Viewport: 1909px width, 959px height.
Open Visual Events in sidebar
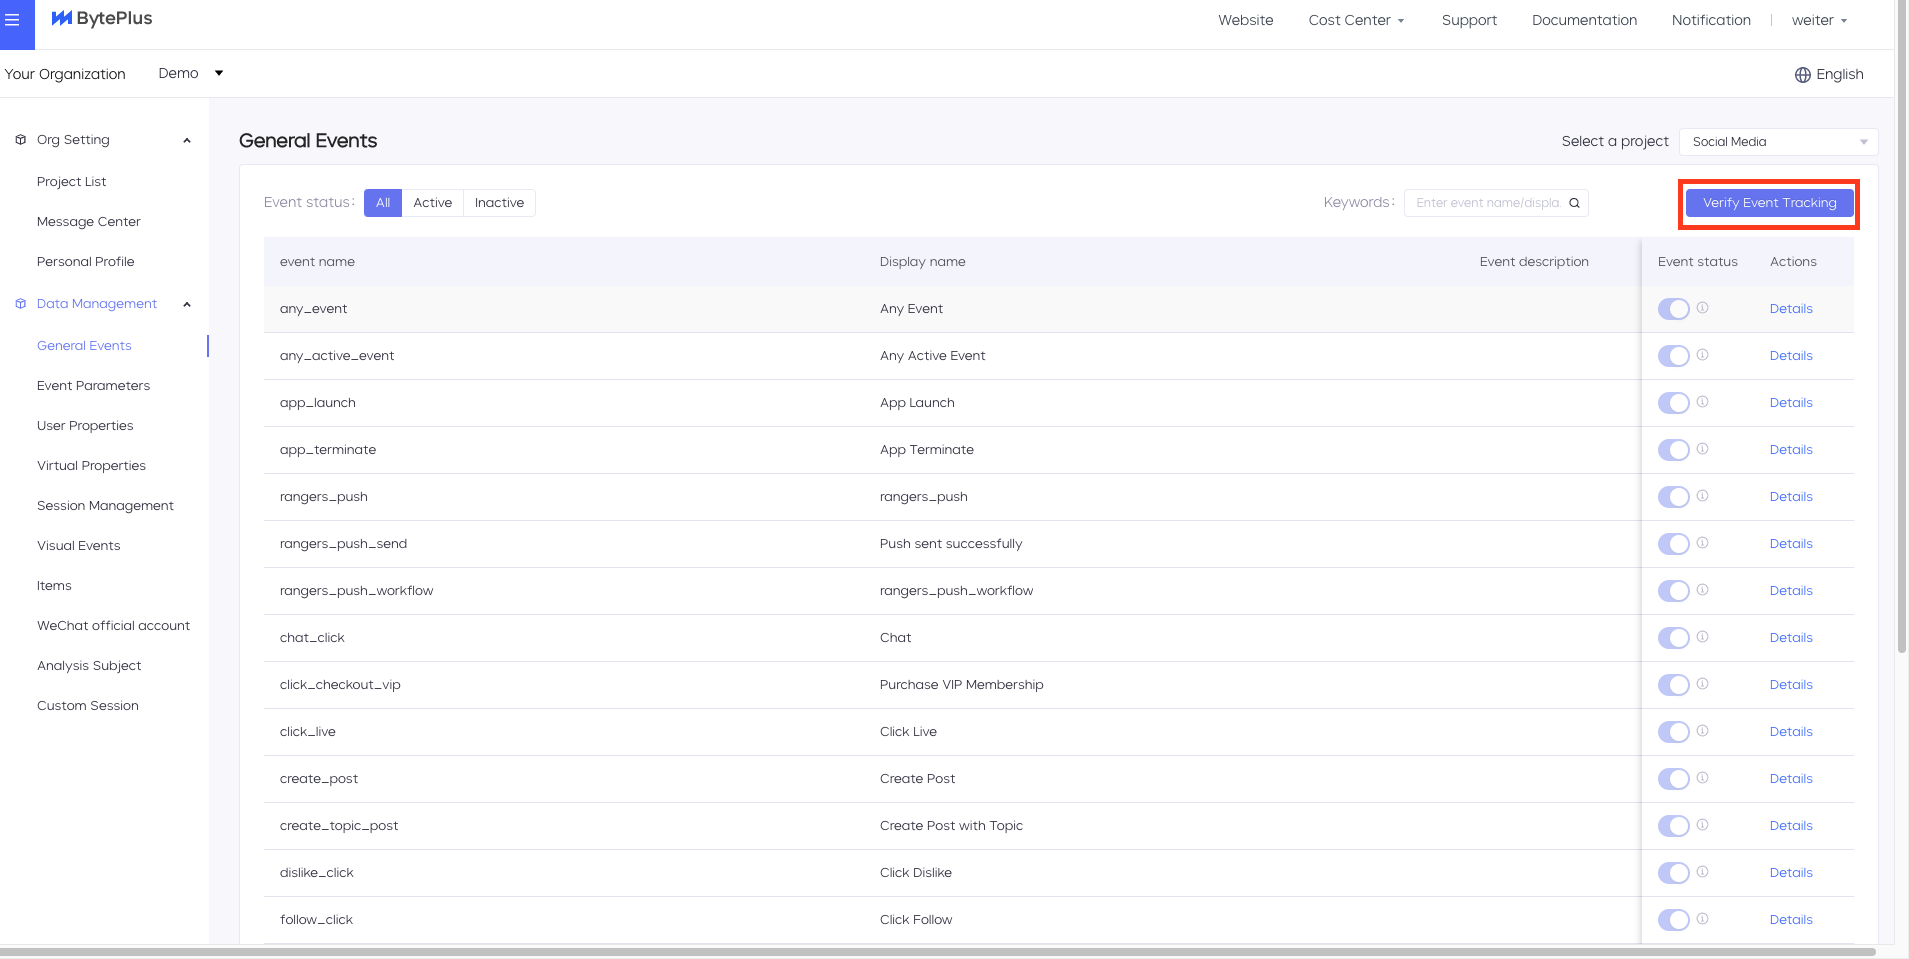78,546
